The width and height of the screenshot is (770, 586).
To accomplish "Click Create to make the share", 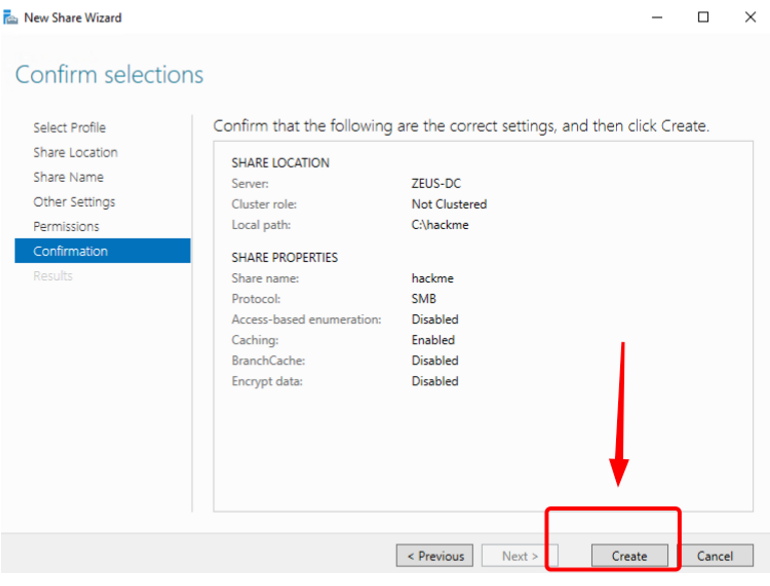I will 629,556.
